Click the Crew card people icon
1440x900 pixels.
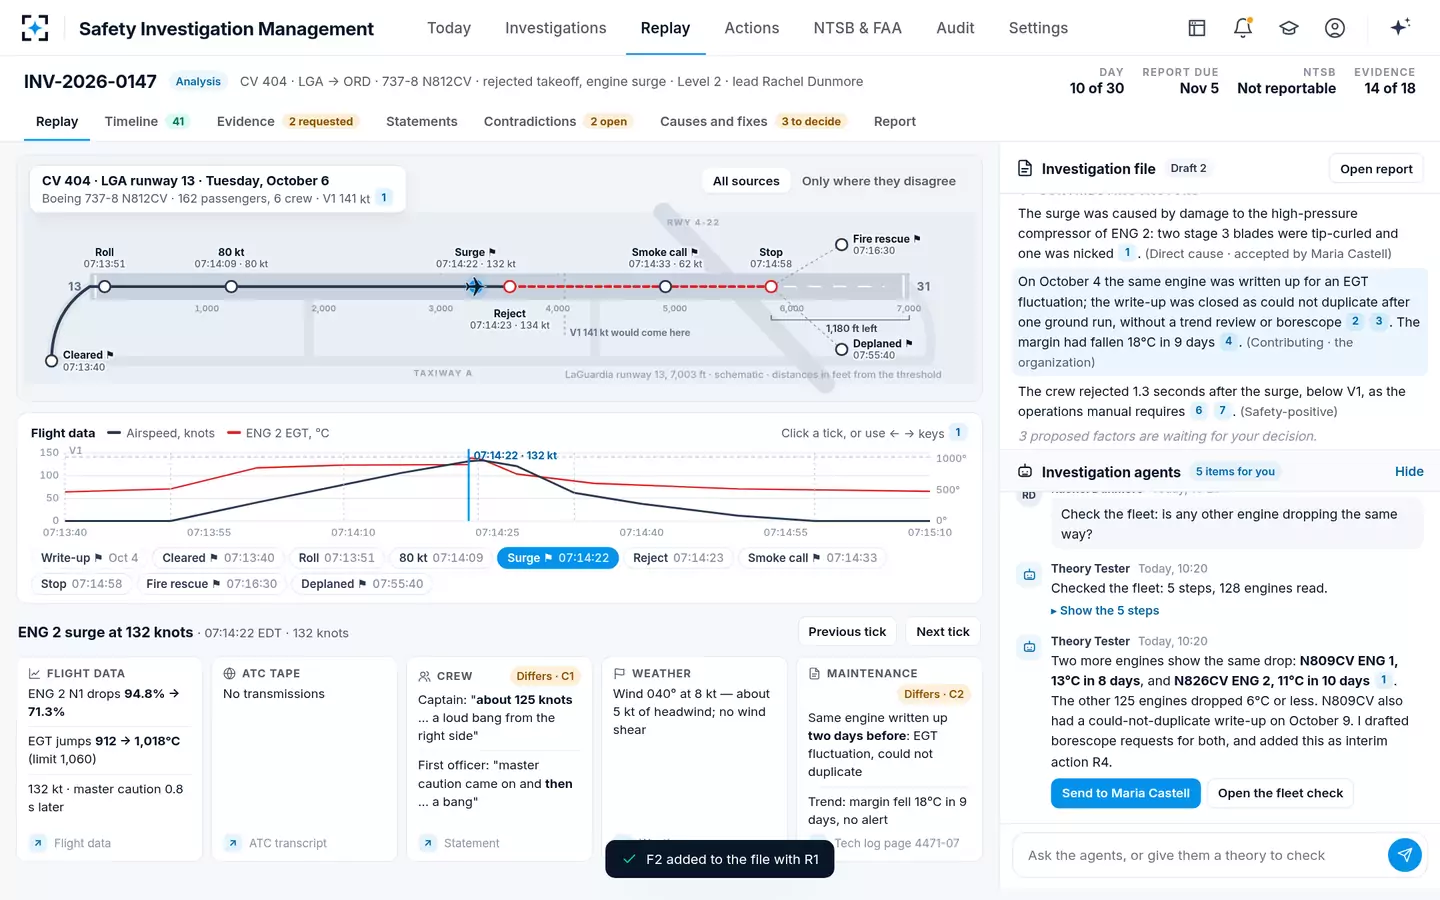point(425,676)
